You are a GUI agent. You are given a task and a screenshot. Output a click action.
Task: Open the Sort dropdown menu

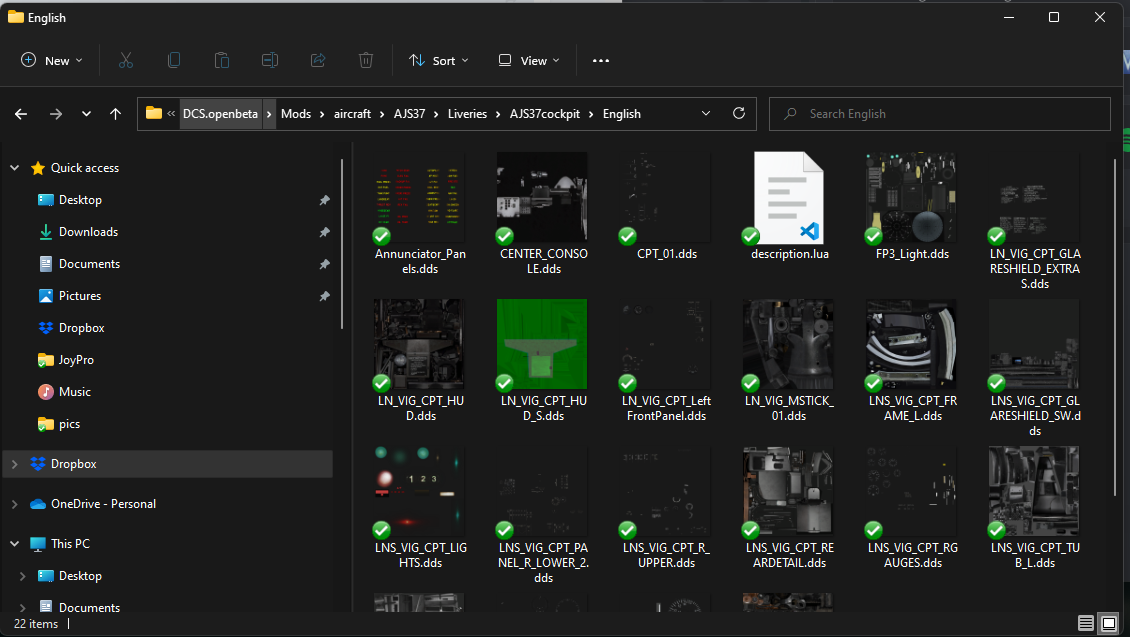tap(439, 61)
